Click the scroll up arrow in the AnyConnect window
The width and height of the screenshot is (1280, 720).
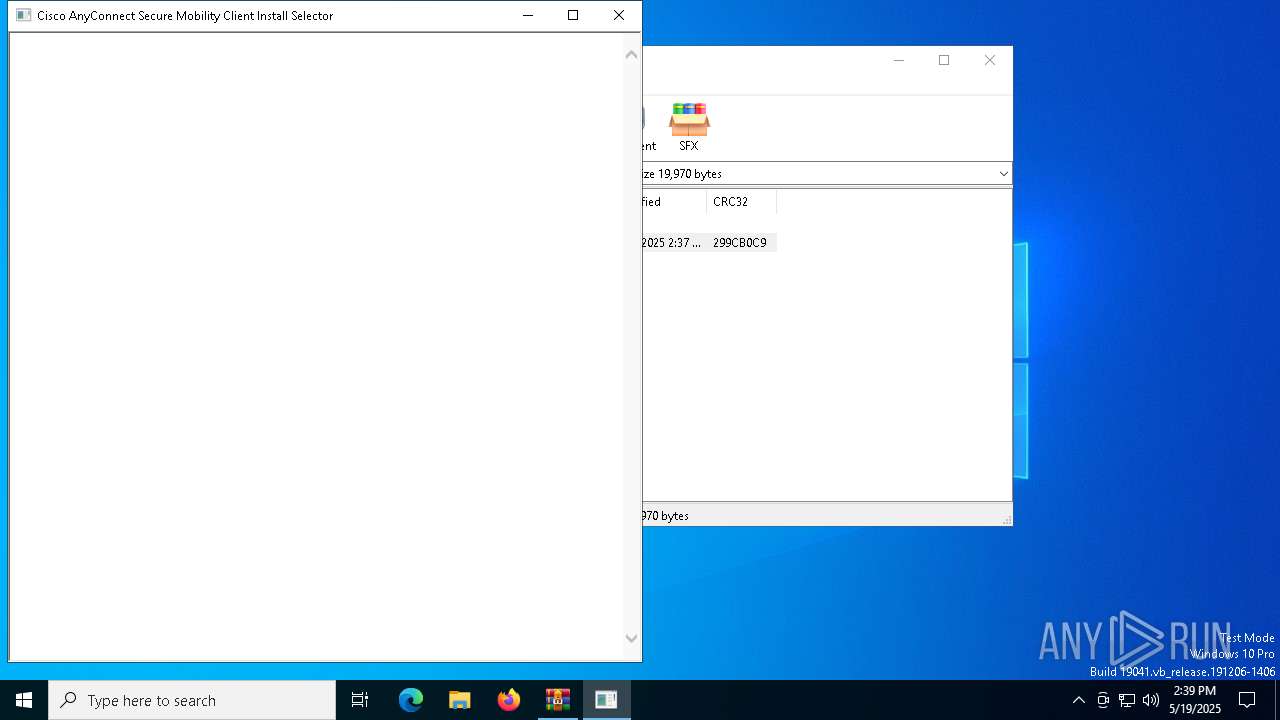click(631, 55)
